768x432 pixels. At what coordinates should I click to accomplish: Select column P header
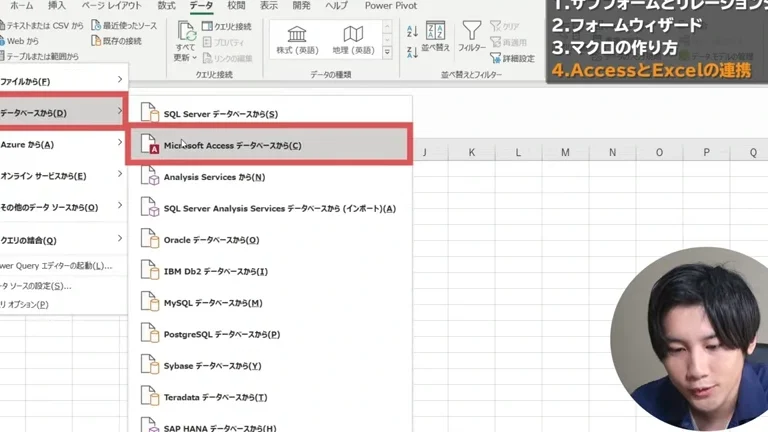click(x=706, y=152)
